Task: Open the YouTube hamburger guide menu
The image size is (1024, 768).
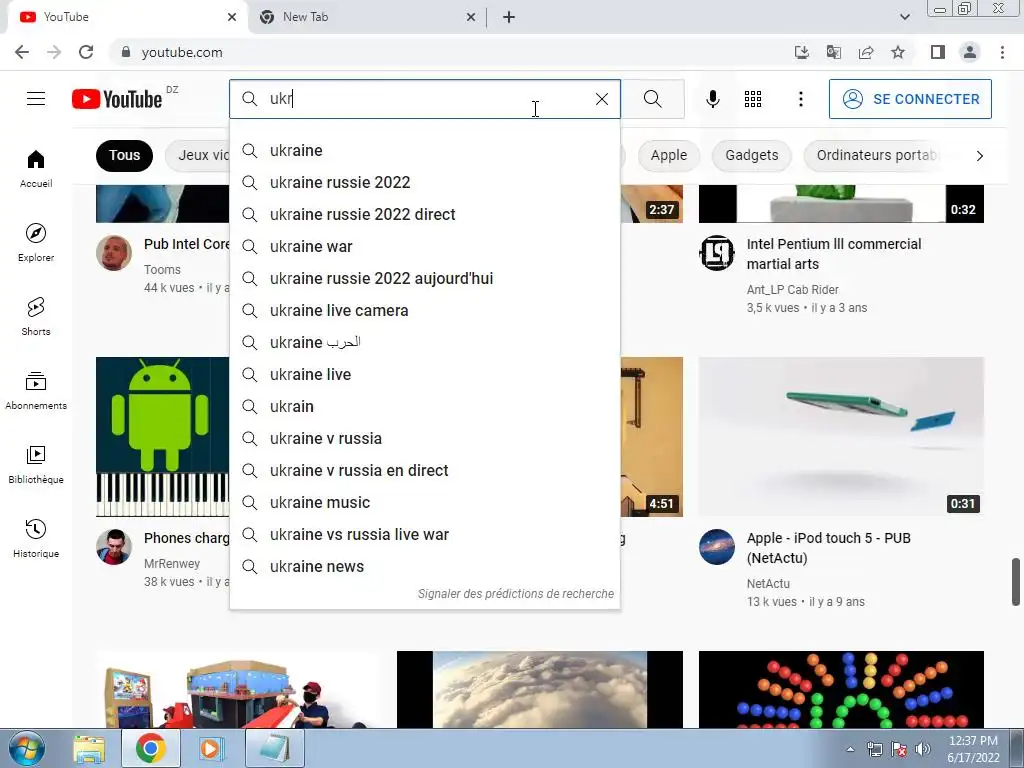Action: click(36, 99)
